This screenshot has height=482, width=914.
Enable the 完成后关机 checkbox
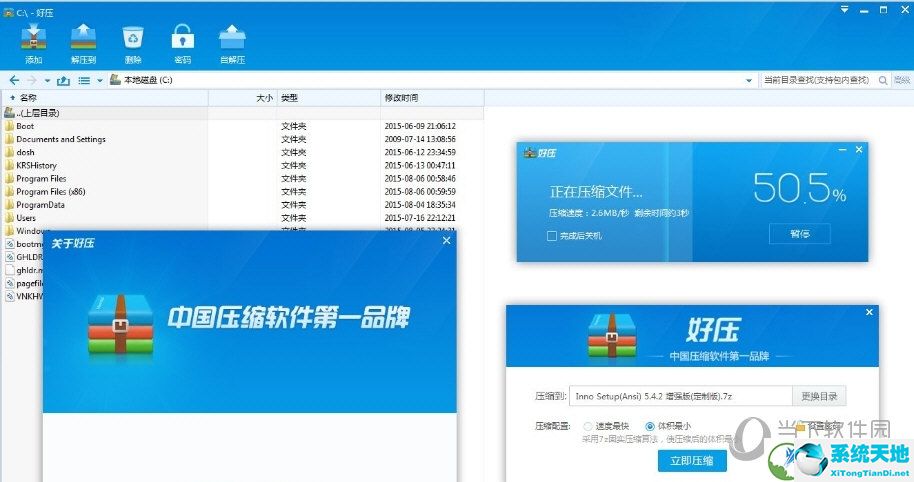[551, 235]
